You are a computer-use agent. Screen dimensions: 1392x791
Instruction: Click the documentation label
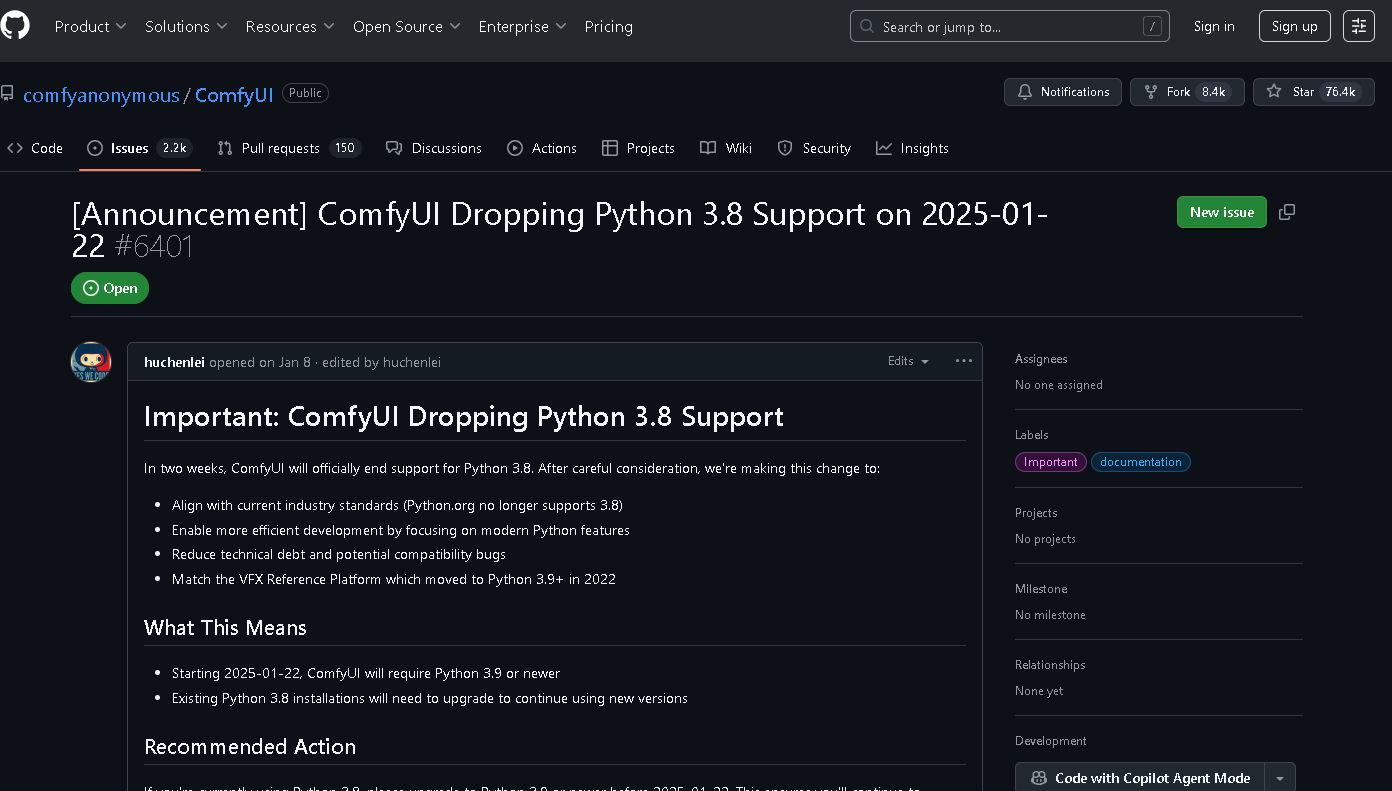click(1141, 462)
